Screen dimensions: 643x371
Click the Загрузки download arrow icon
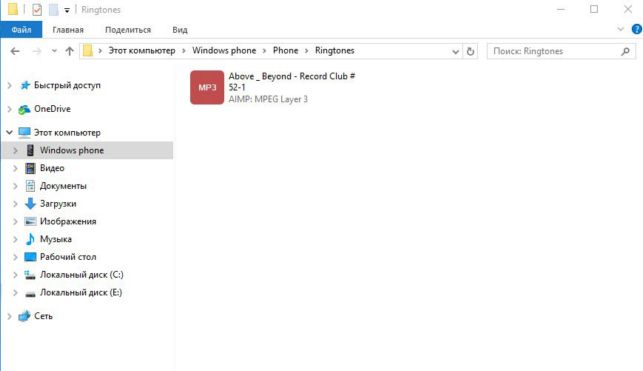[30, 204]
